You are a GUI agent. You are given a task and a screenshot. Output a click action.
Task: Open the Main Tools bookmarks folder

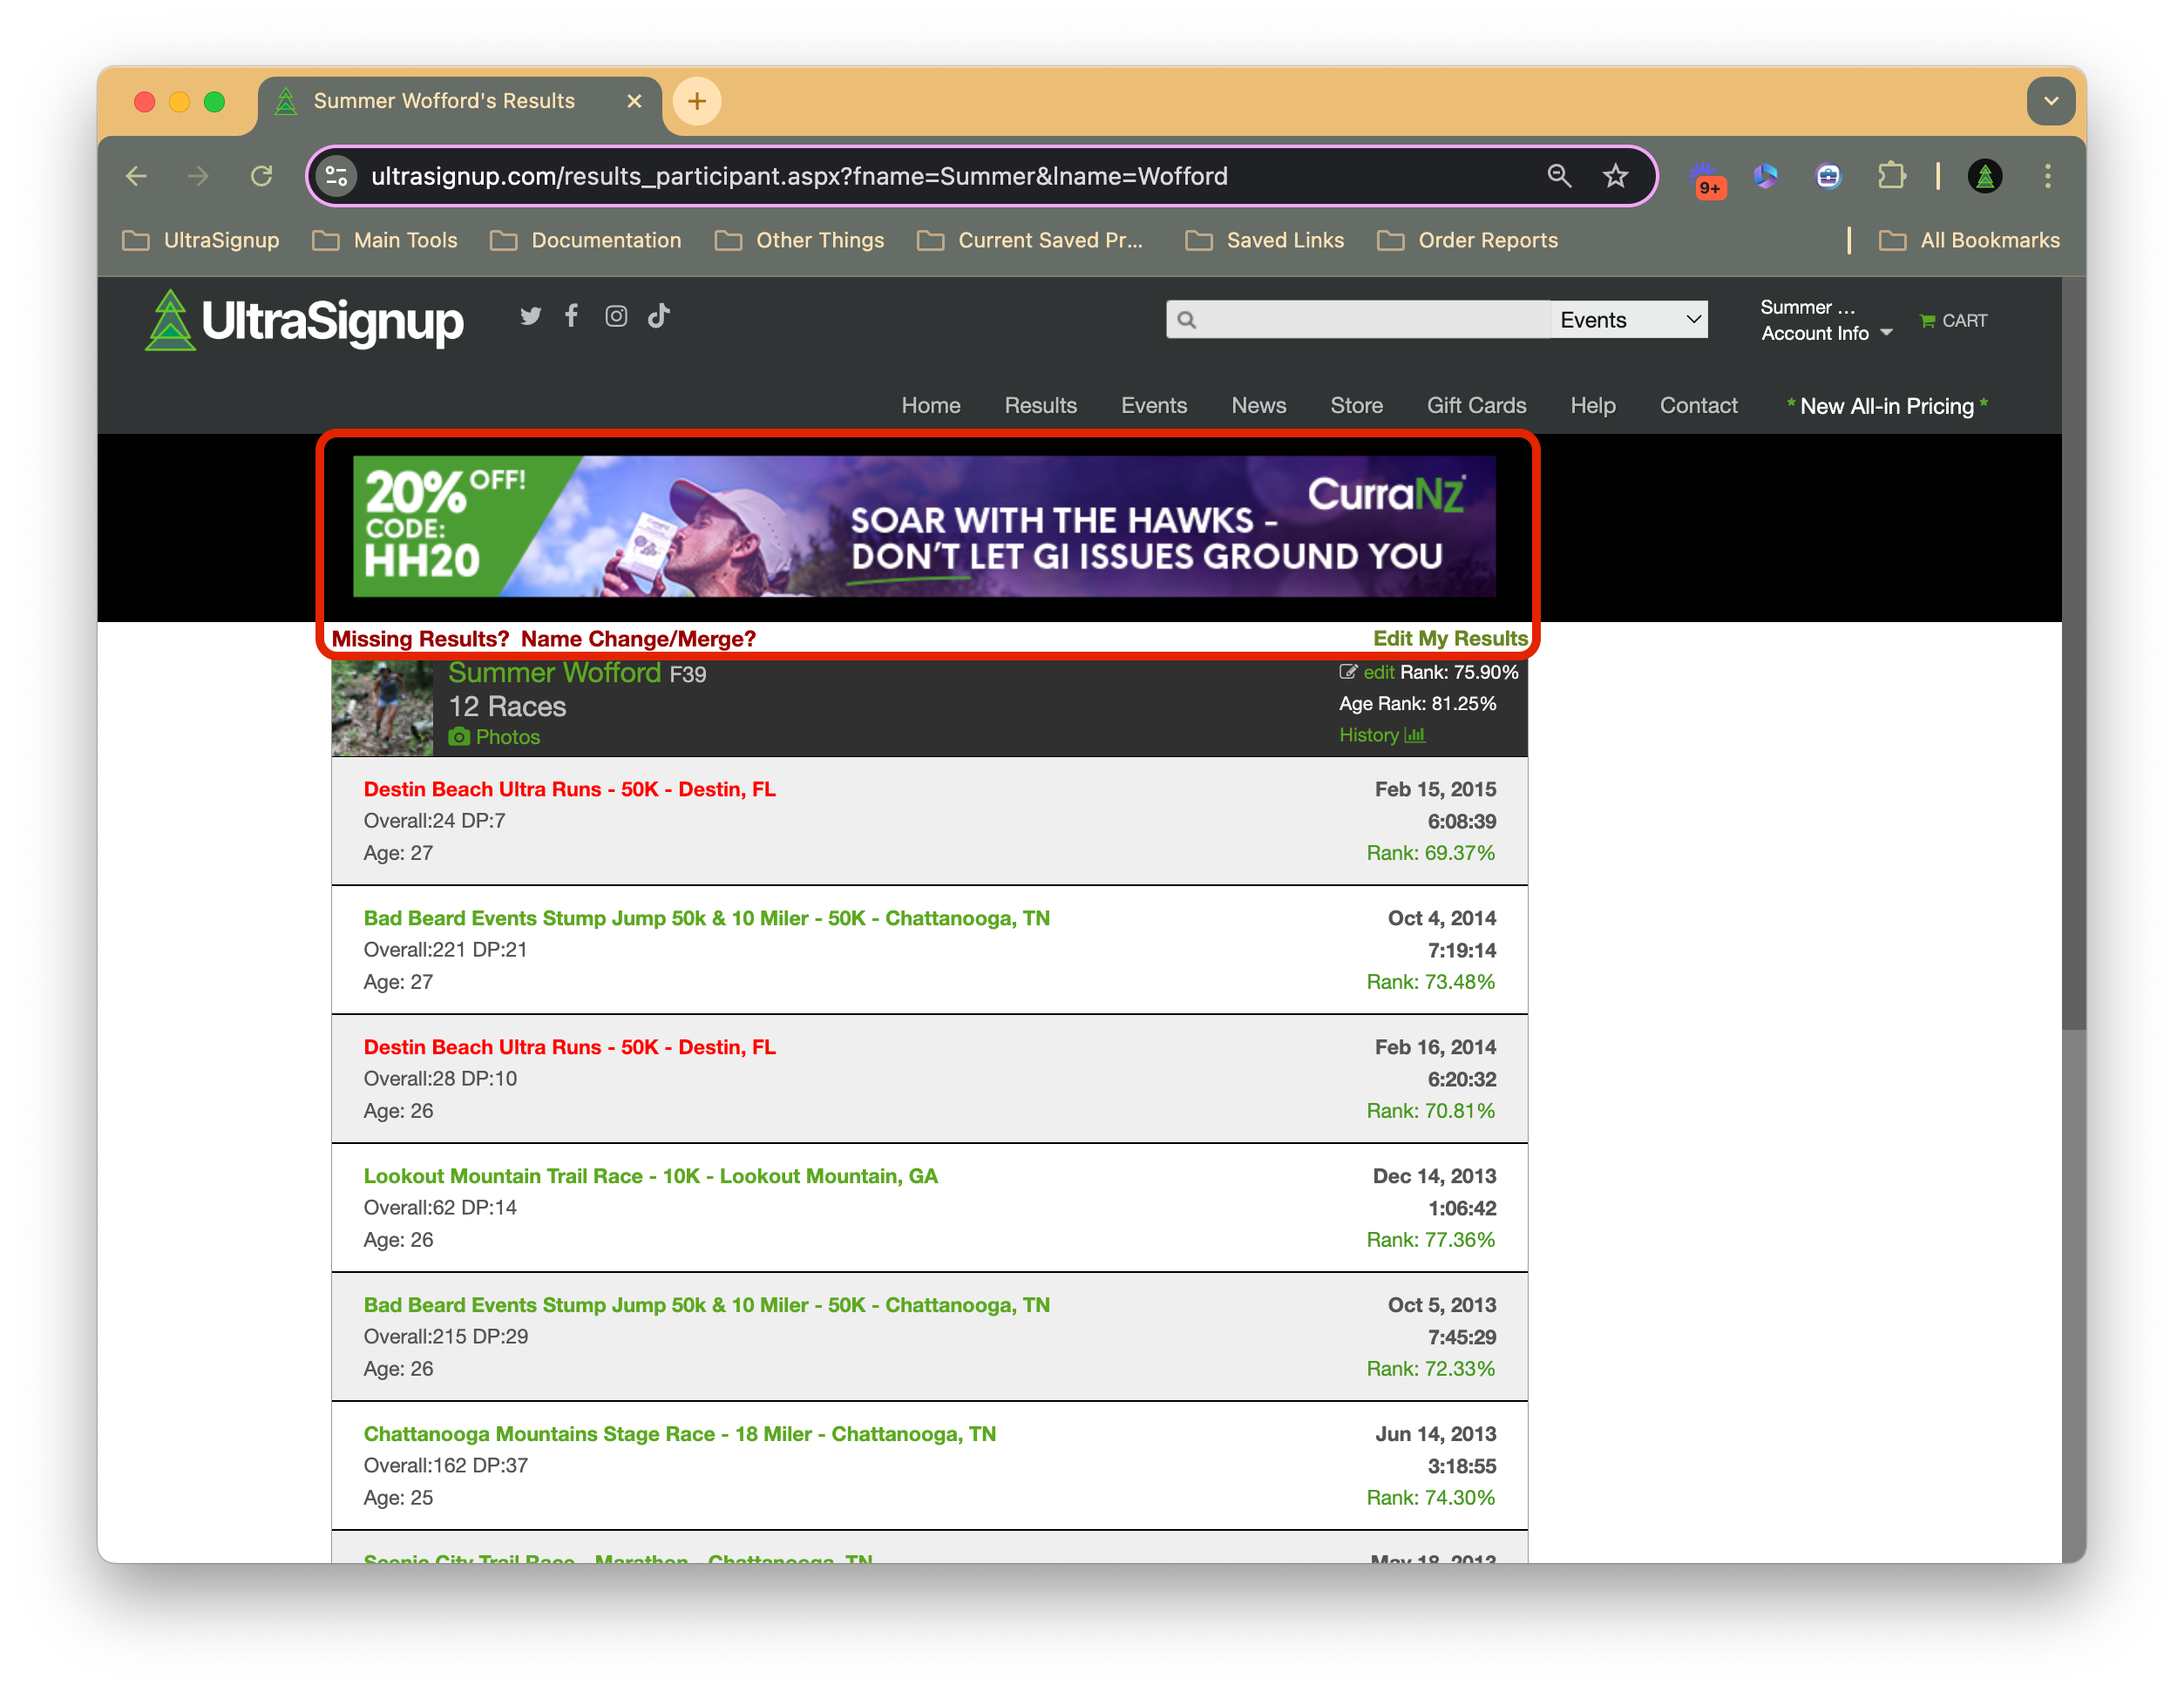click(385, 240)
